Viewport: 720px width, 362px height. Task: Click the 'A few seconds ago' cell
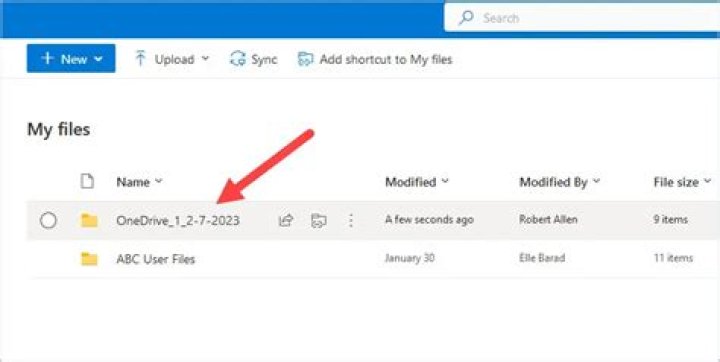click(429, 220)
